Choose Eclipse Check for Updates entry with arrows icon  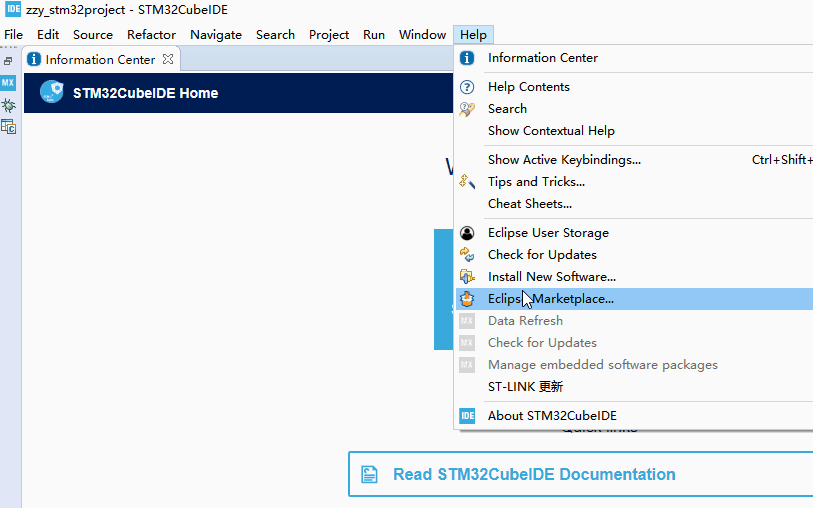click(x=634, y=255)
